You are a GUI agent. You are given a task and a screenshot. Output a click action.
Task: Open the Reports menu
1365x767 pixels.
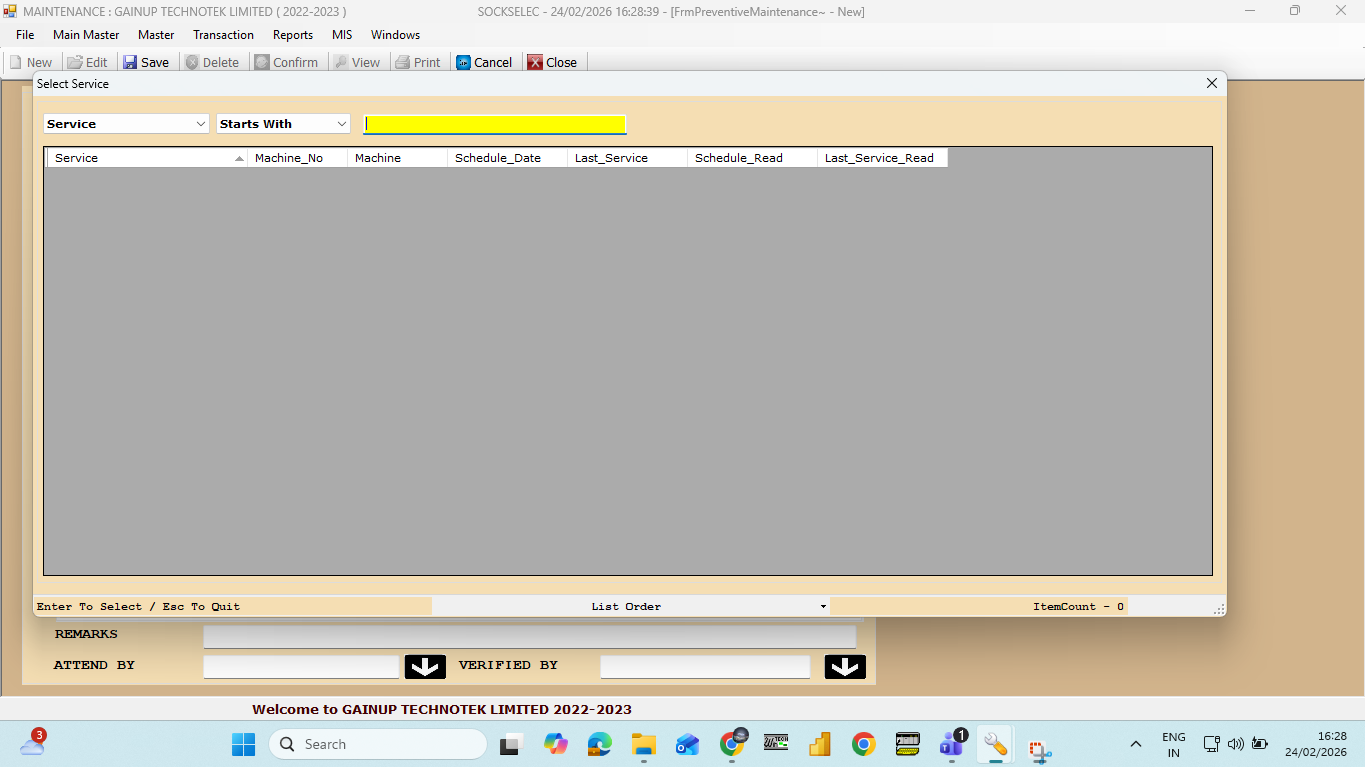coord(293,35)
